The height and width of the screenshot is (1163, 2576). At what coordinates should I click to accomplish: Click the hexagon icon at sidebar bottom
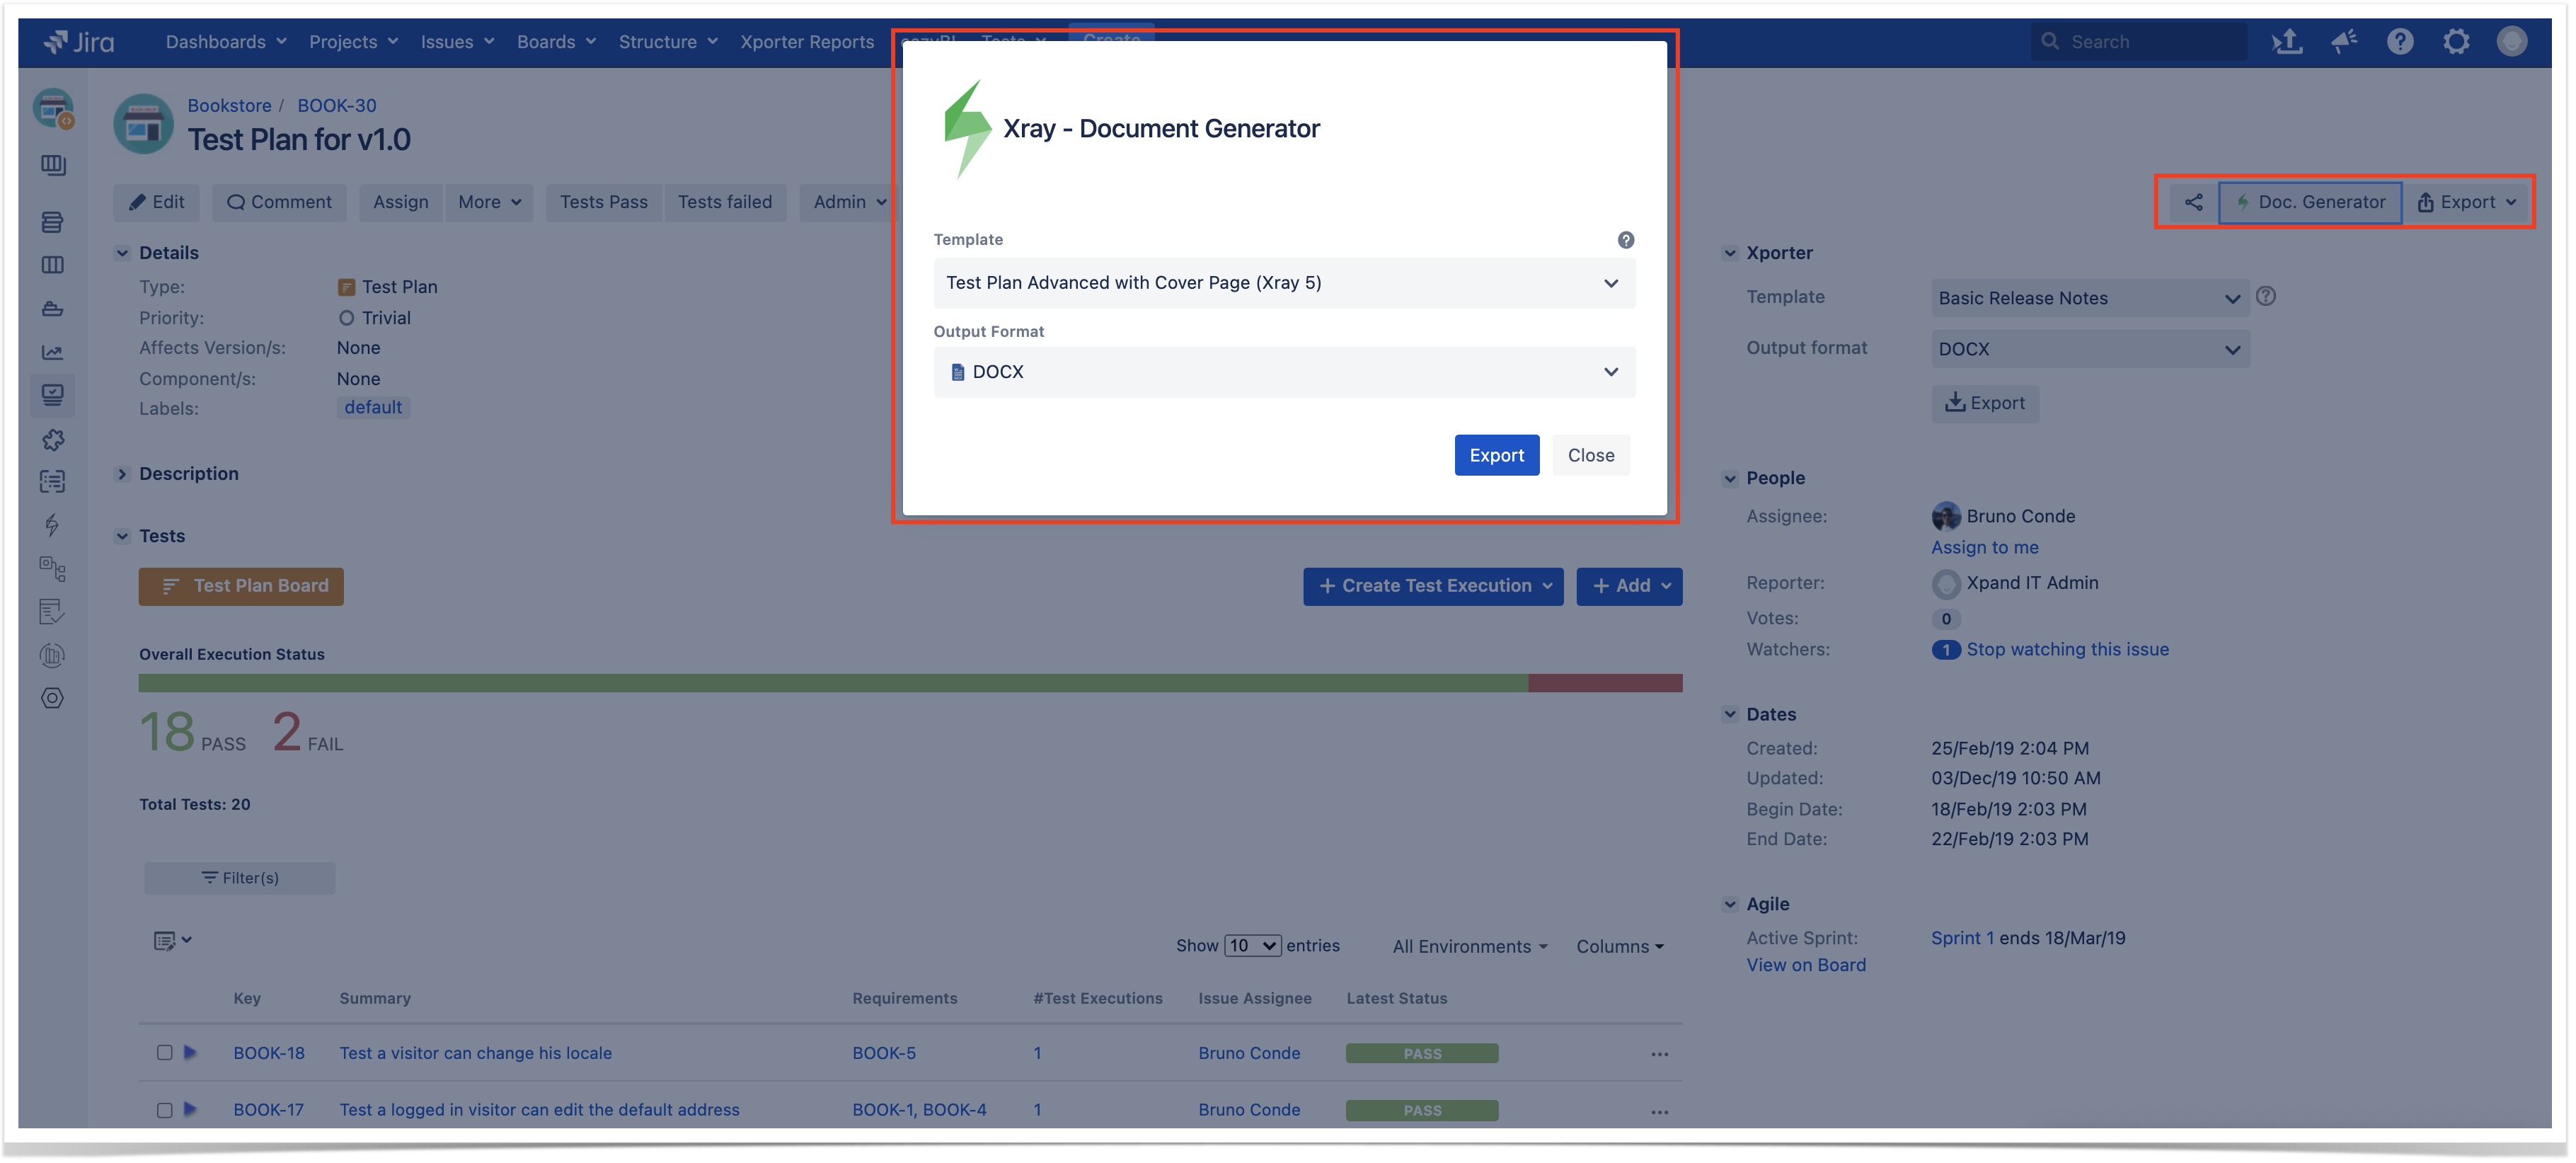click(x=53, y=698)
